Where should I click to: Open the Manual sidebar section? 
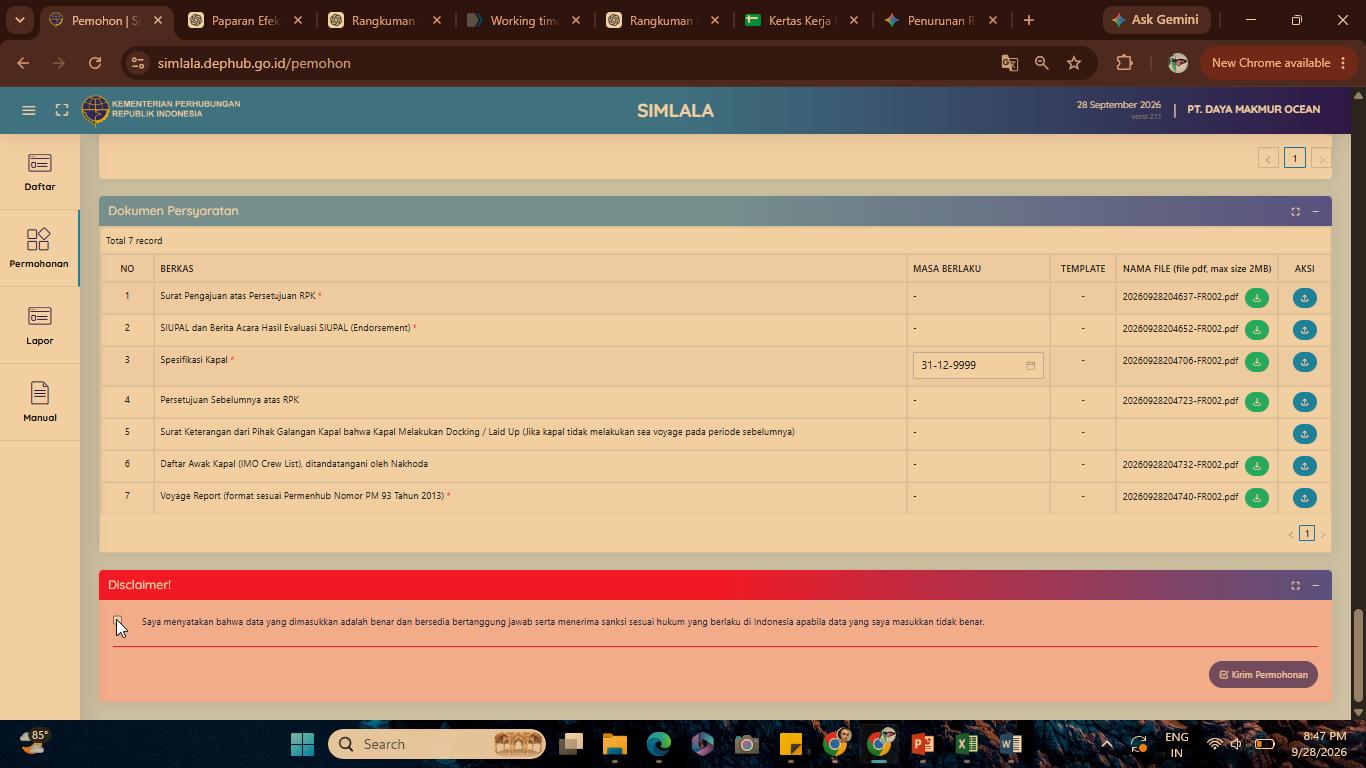tap(40, 403)
